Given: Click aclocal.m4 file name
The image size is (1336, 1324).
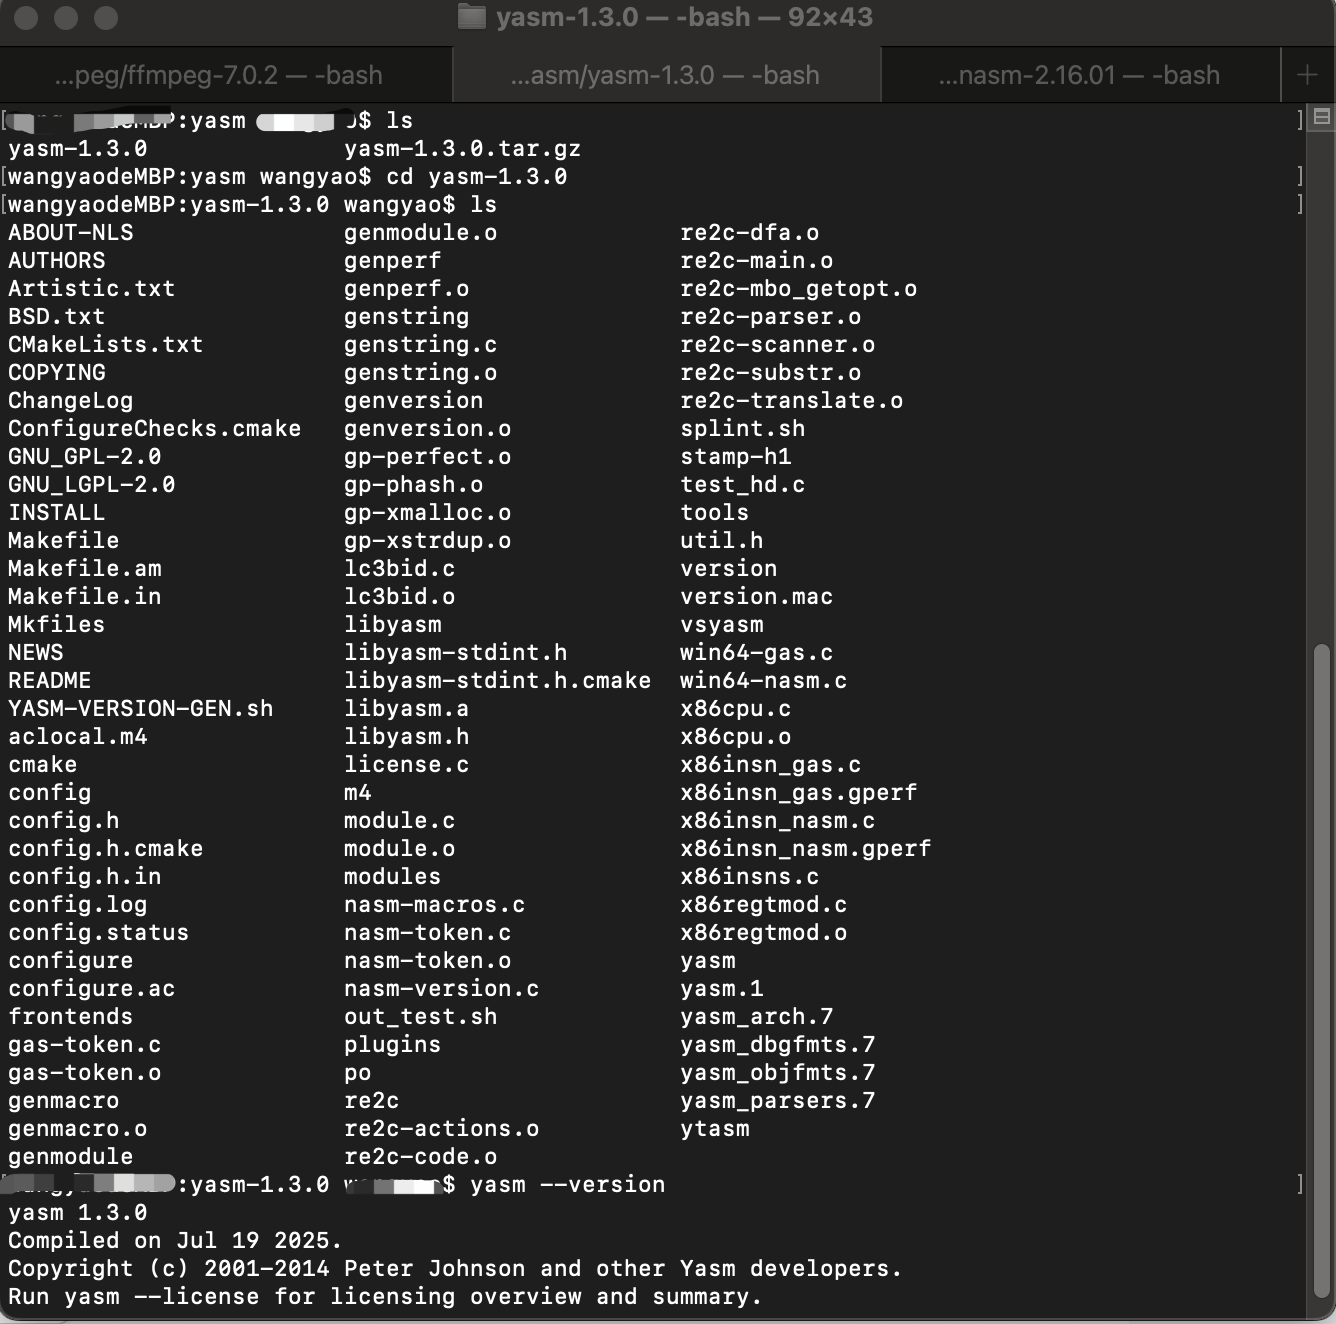Looking at the screenshot, I should [78, 736].
